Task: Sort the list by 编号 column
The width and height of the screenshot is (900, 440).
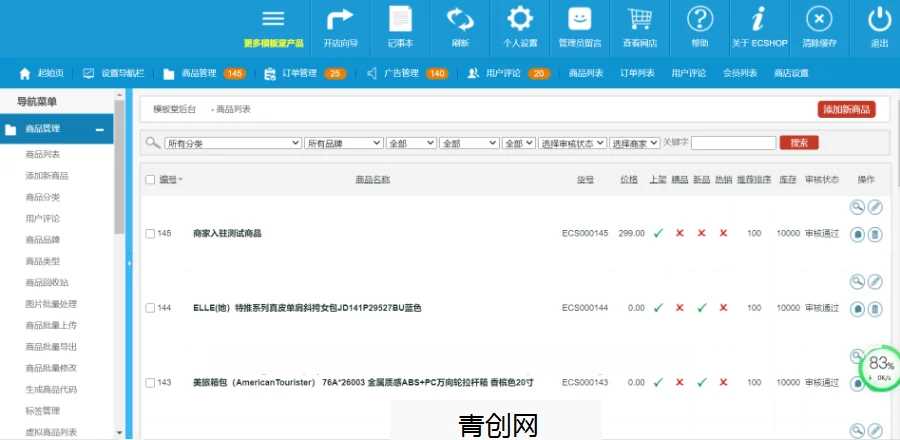Action: [x=170, y=180]
